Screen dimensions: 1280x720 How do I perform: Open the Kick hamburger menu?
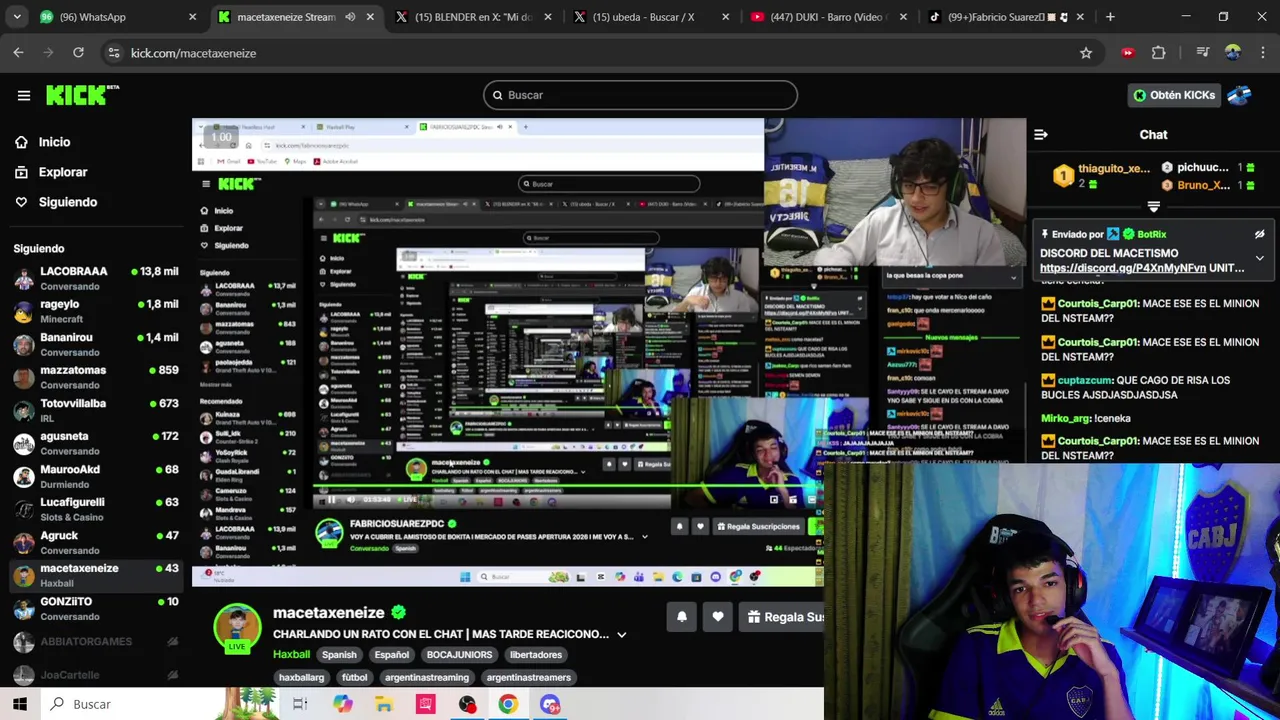click(24, 95)
